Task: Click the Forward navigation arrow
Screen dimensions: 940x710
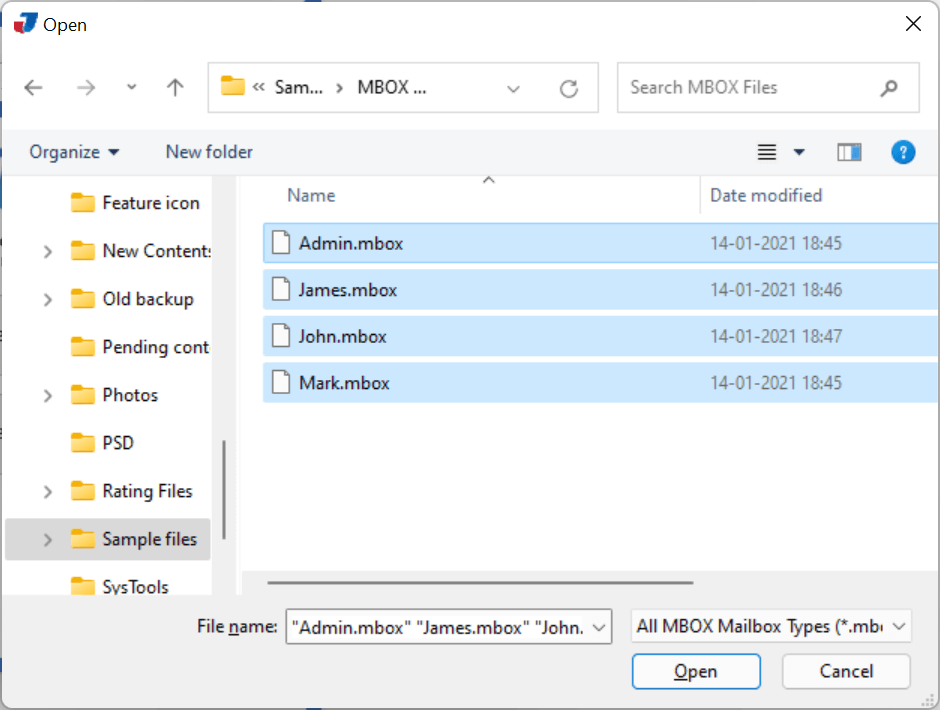Action: coord(86,88)
